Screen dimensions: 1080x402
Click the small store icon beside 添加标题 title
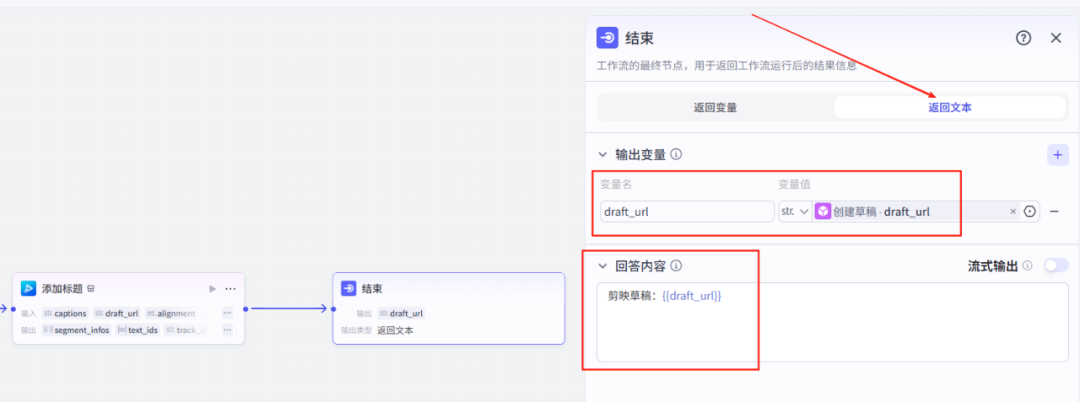[x=91, y=289]
